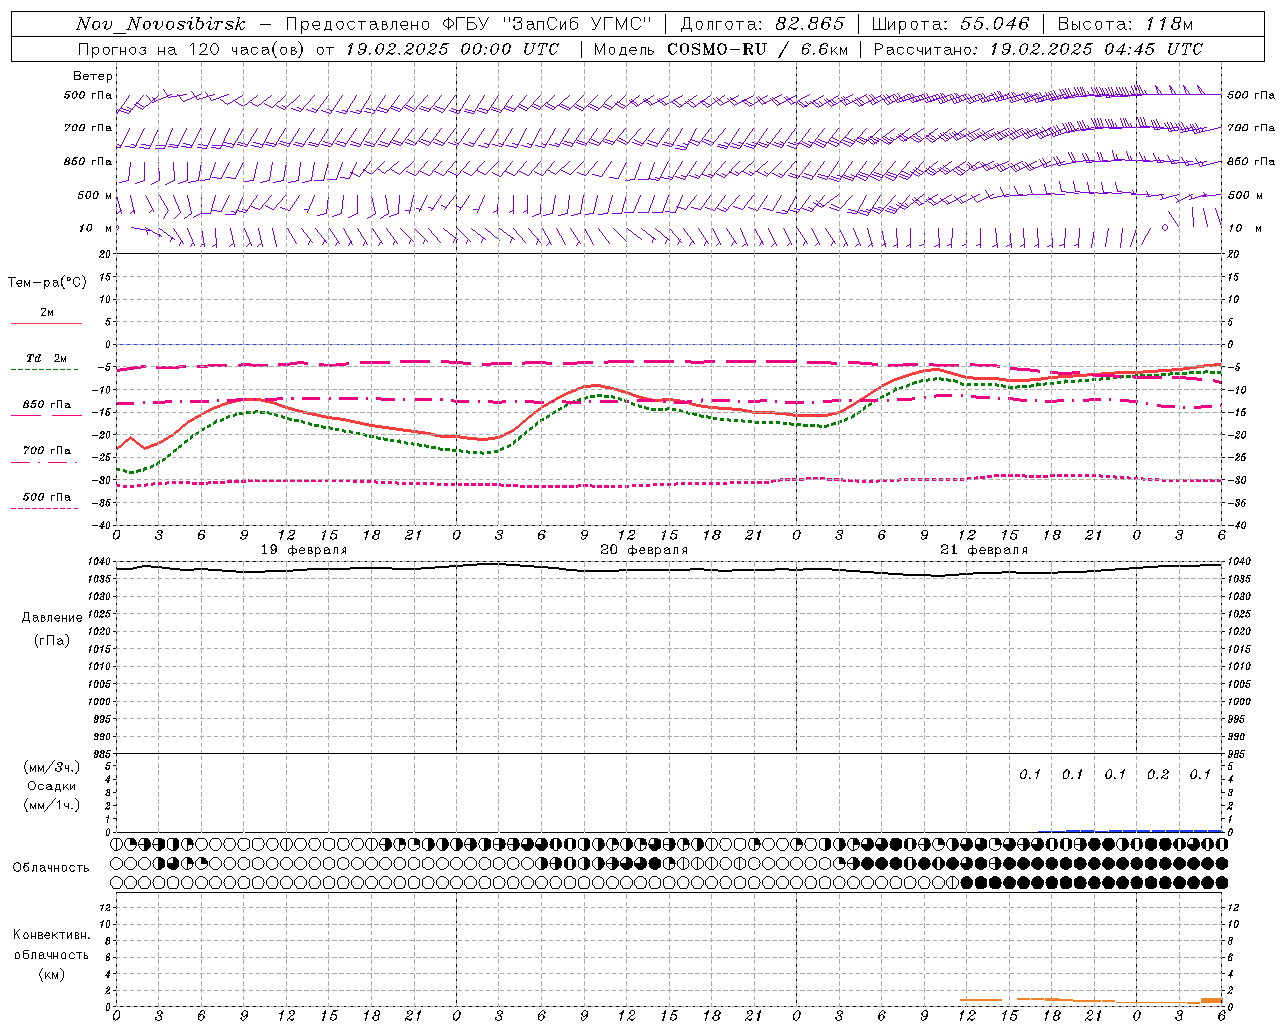The image size is (1280, 1024).
Task: Click the left 500 м wind level label
Action: [95, 195]
